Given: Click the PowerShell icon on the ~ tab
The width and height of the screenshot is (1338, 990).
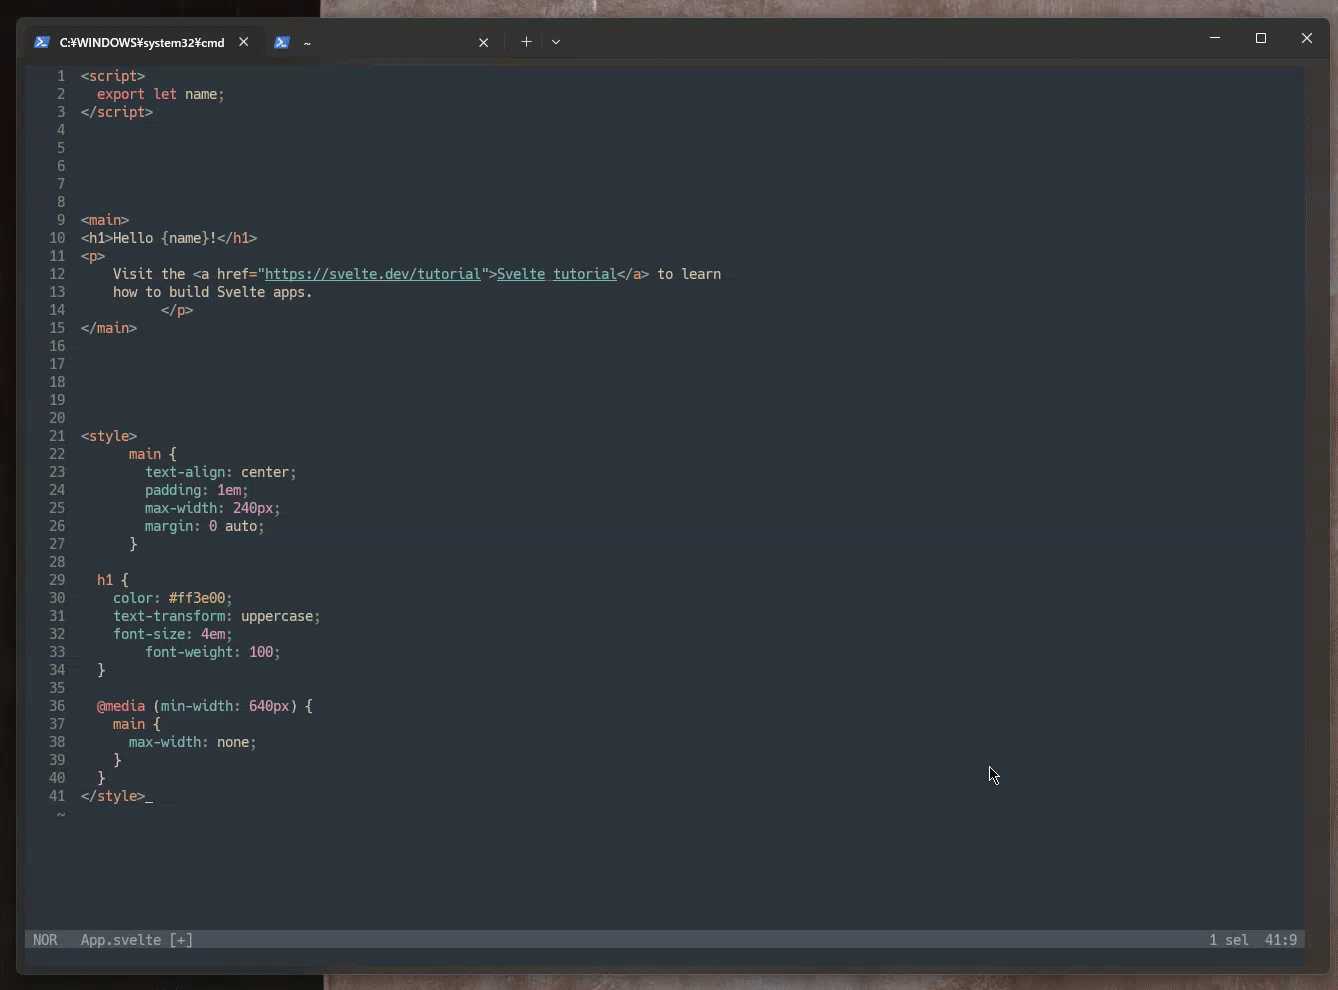Looking at the screenshot, I should [282, 42].
